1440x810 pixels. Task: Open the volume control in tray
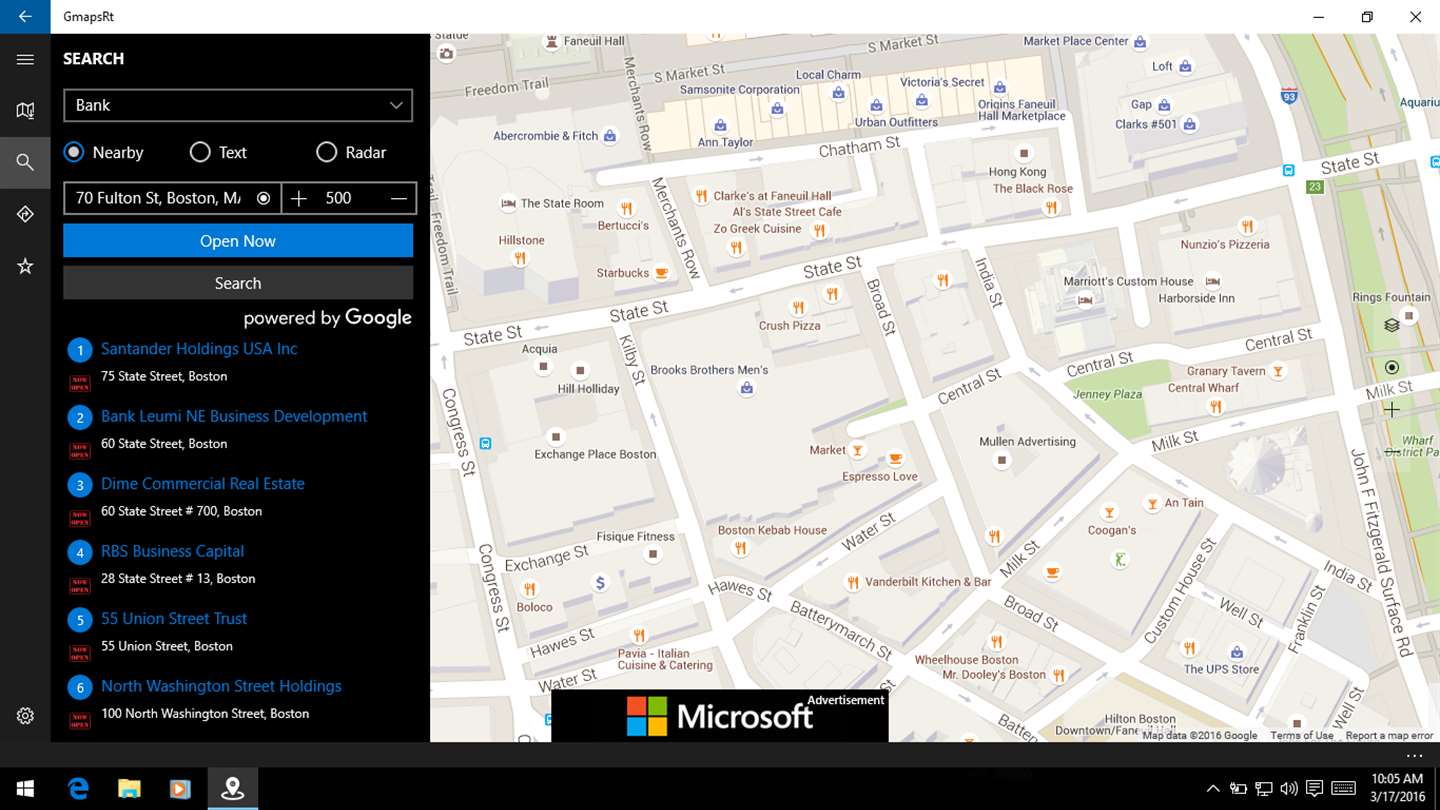click(x=1289, y=789)
